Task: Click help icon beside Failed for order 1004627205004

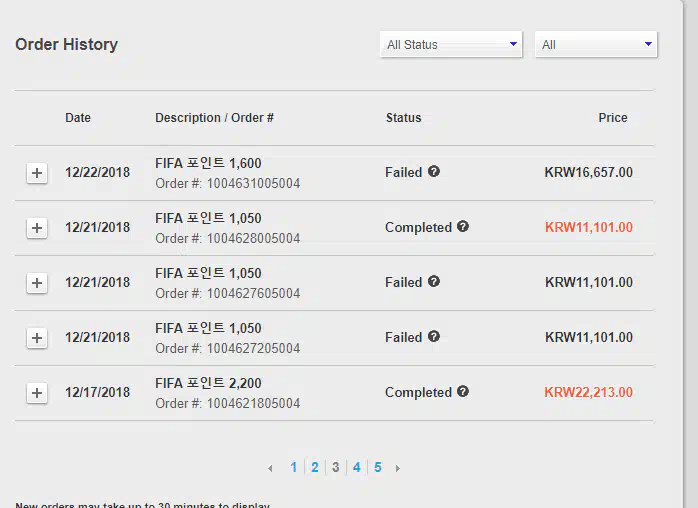Action: [434, 336]
